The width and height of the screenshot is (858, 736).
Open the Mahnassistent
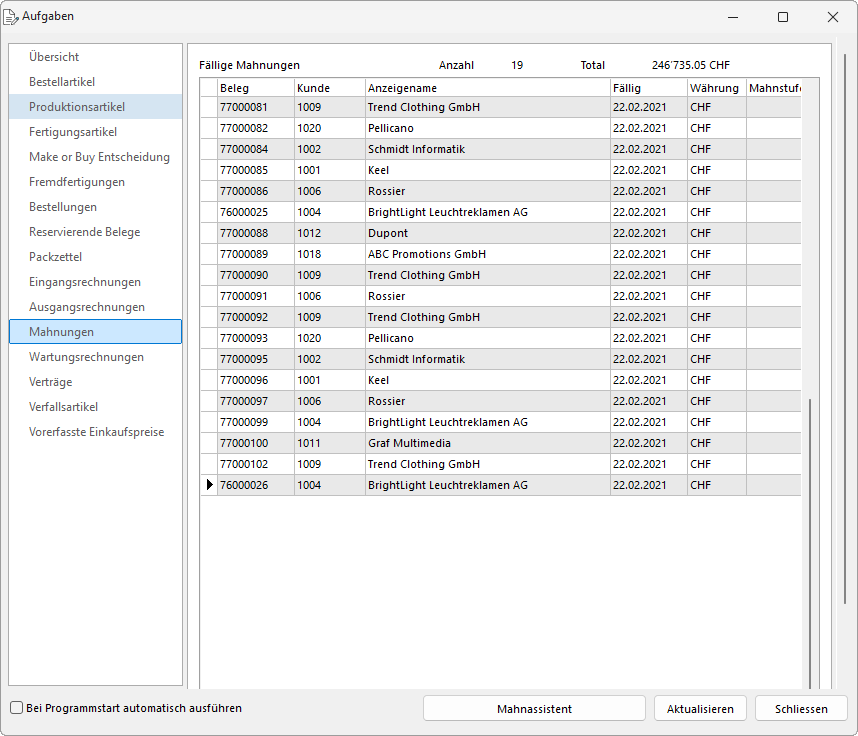coord(534,708)
